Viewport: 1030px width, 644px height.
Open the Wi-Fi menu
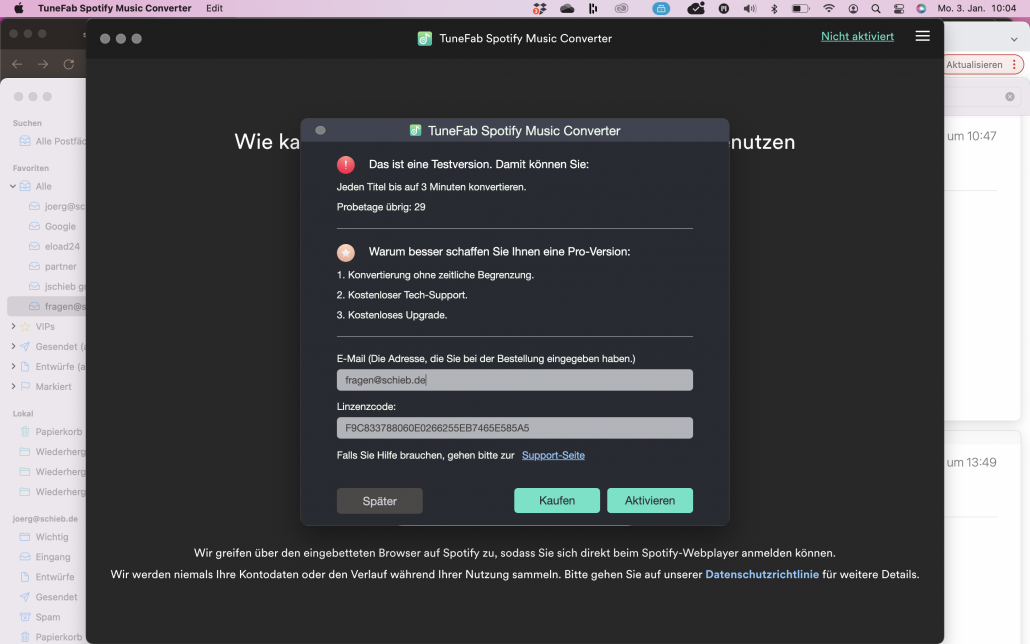(829, 9)
